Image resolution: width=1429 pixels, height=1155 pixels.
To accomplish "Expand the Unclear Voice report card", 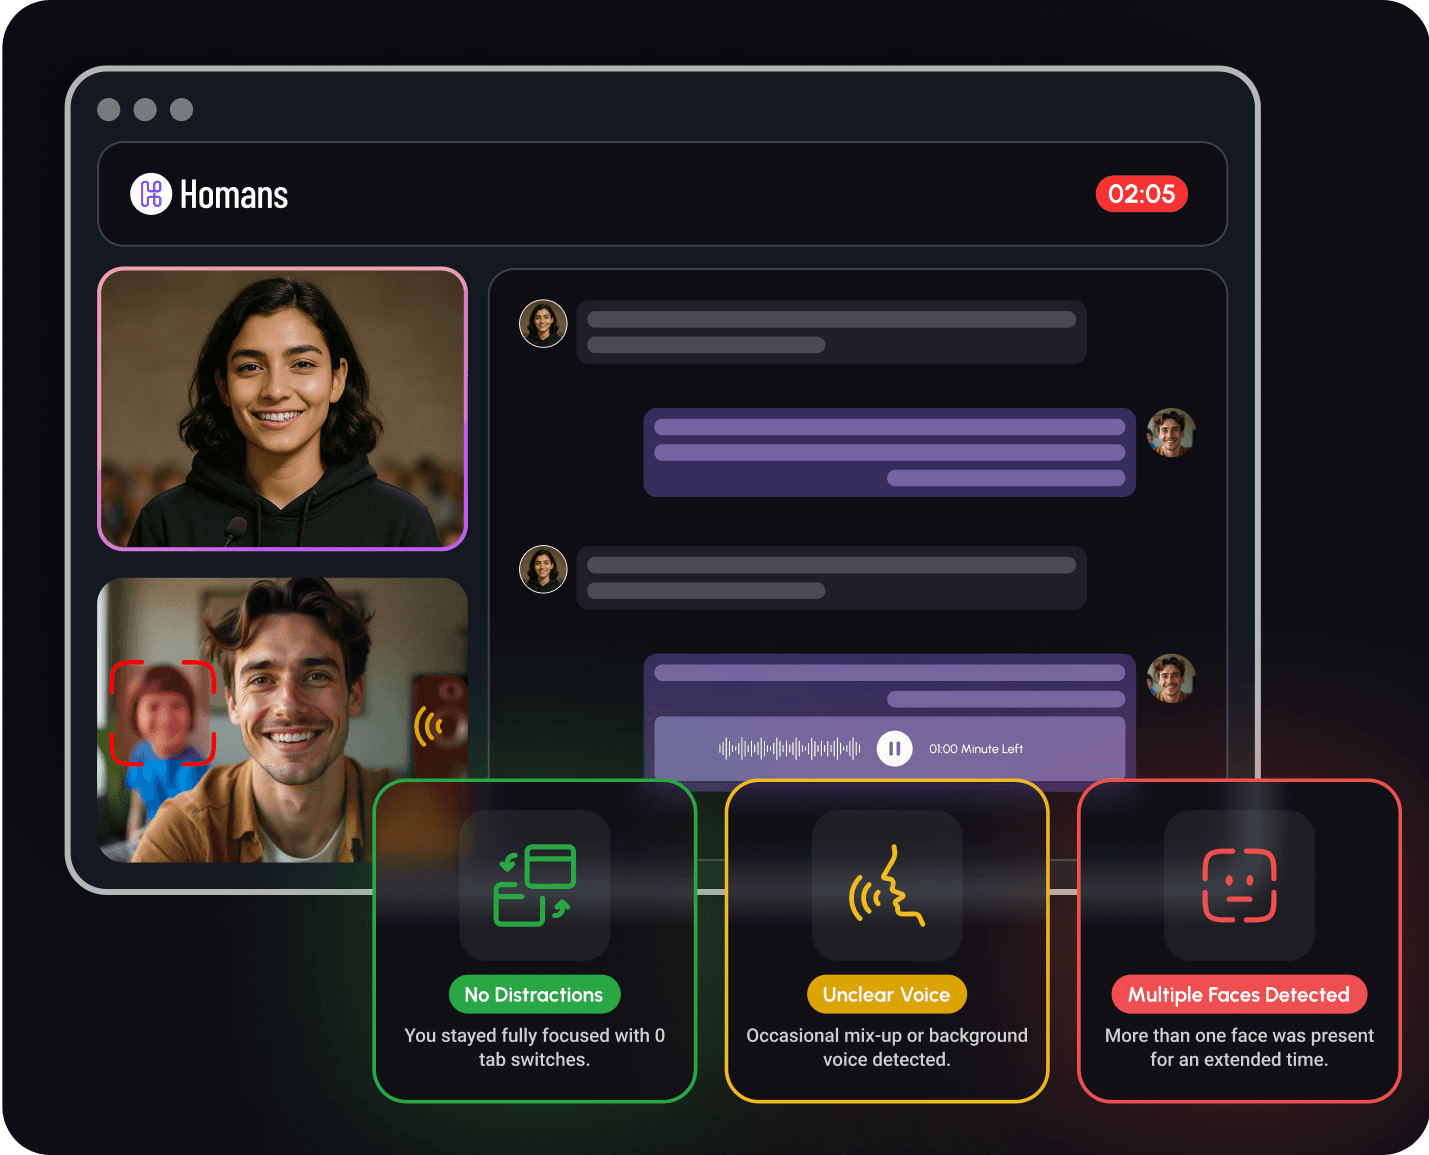I will tap(886, 940).
